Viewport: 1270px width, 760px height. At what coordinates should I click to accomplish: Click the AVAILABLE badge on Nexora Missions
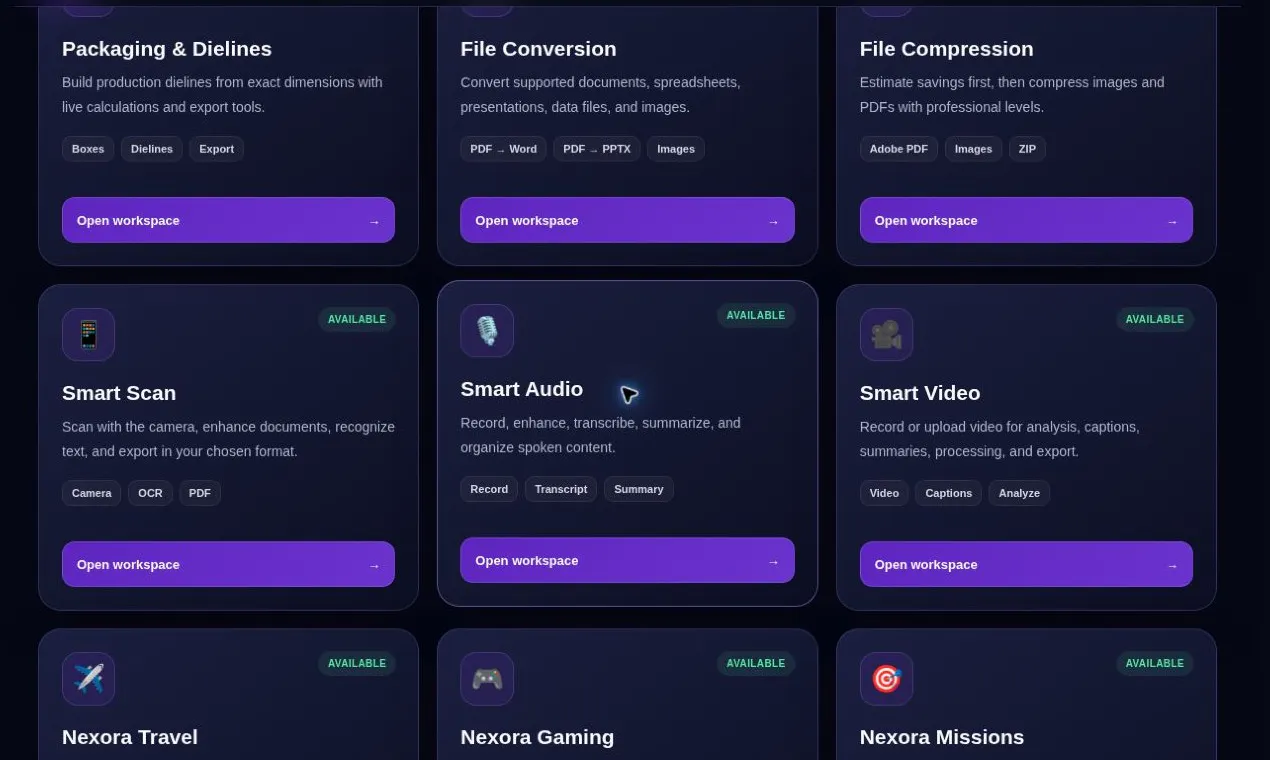point(1155,664)
